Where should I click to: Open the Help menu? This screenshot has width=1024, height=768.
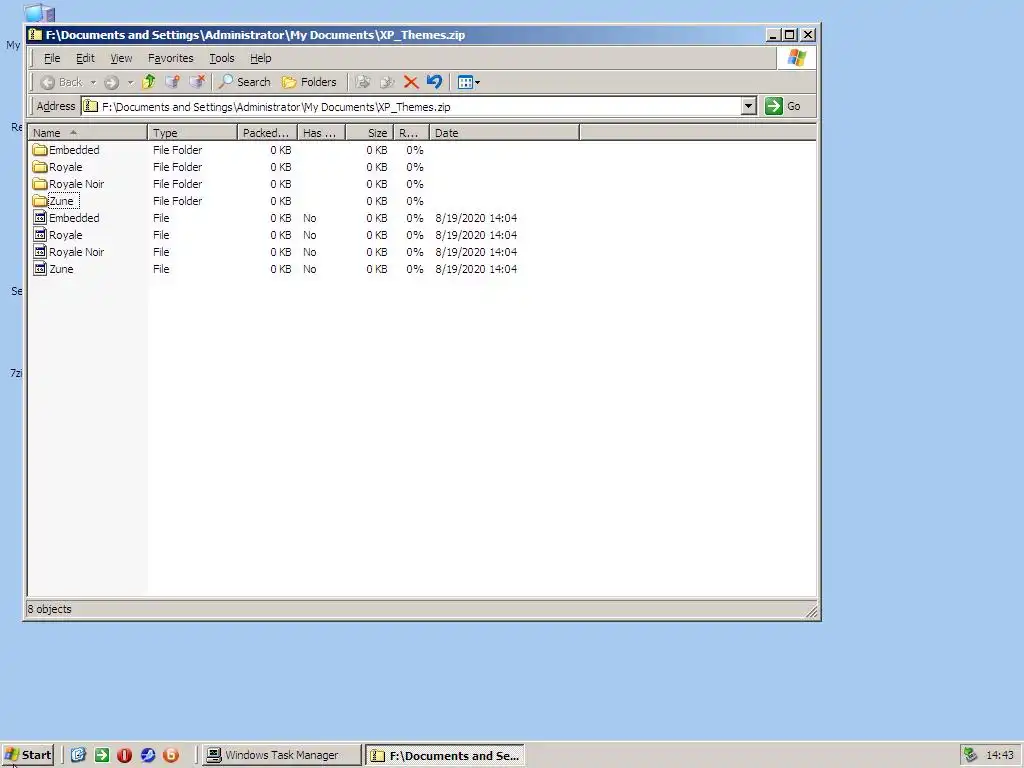[x=261, y=58]
